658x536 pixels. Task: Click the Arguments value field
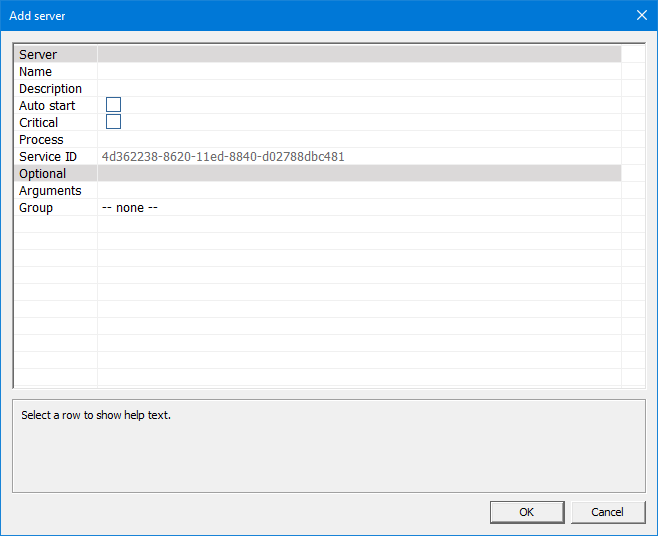coord(358,191)
